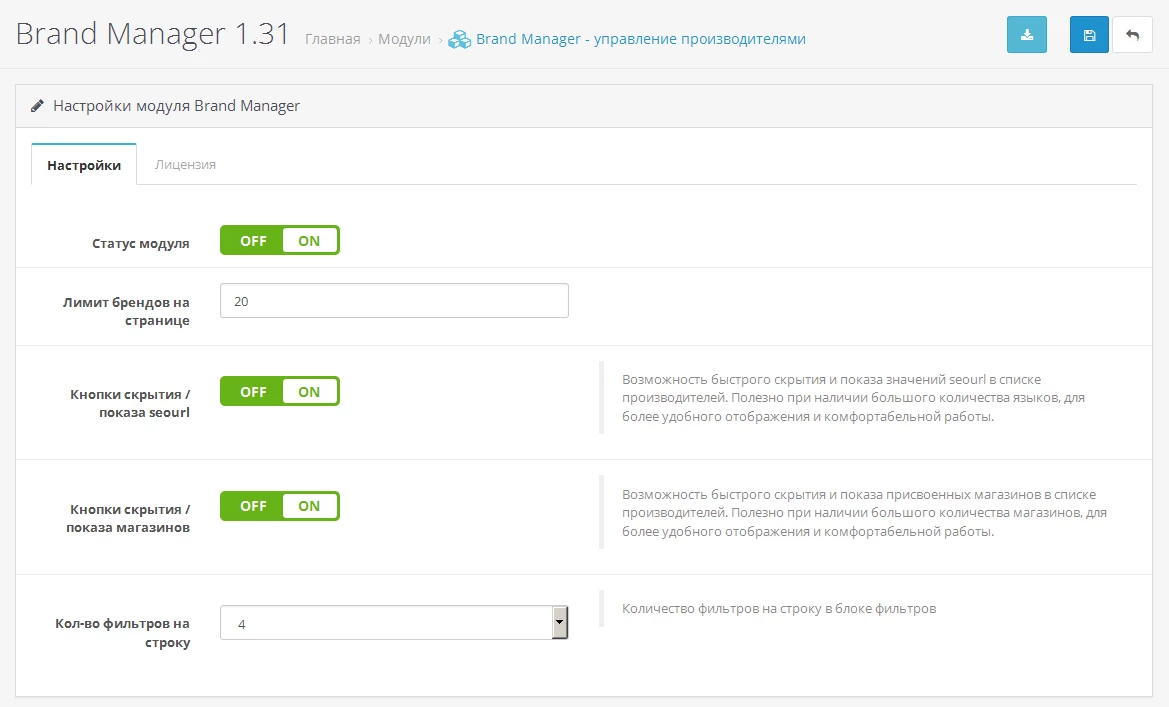The image size is (1169, 707).
Task: Toggle Кнопки скрытия / показа магазинов switch
Action: pos(280,506)
